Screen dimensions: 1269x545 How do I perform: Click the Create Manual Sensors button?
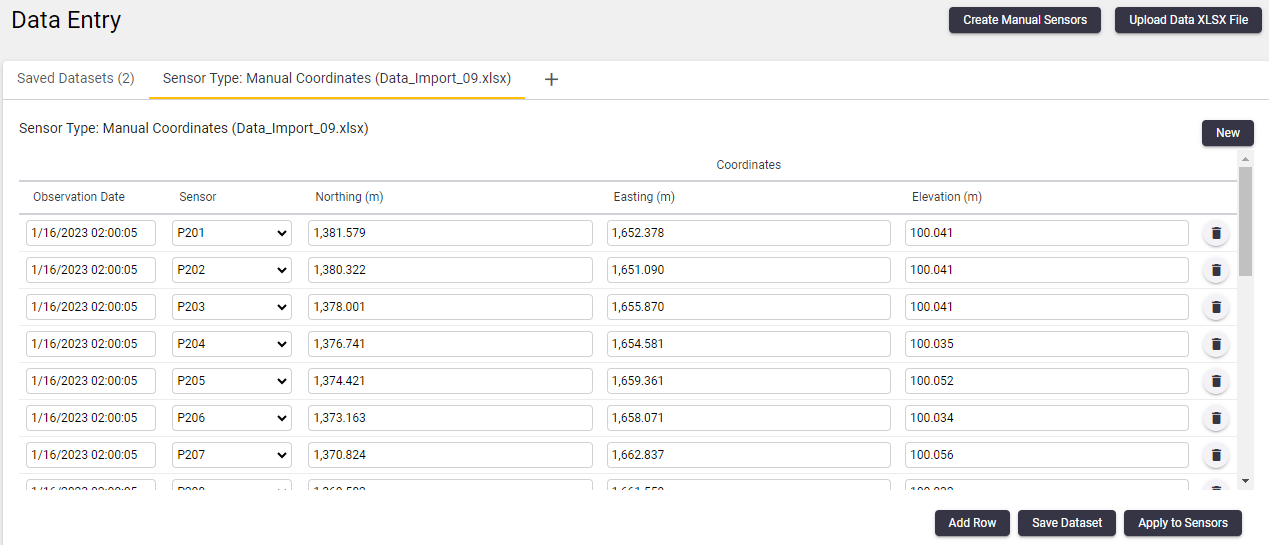(1024, 20)
